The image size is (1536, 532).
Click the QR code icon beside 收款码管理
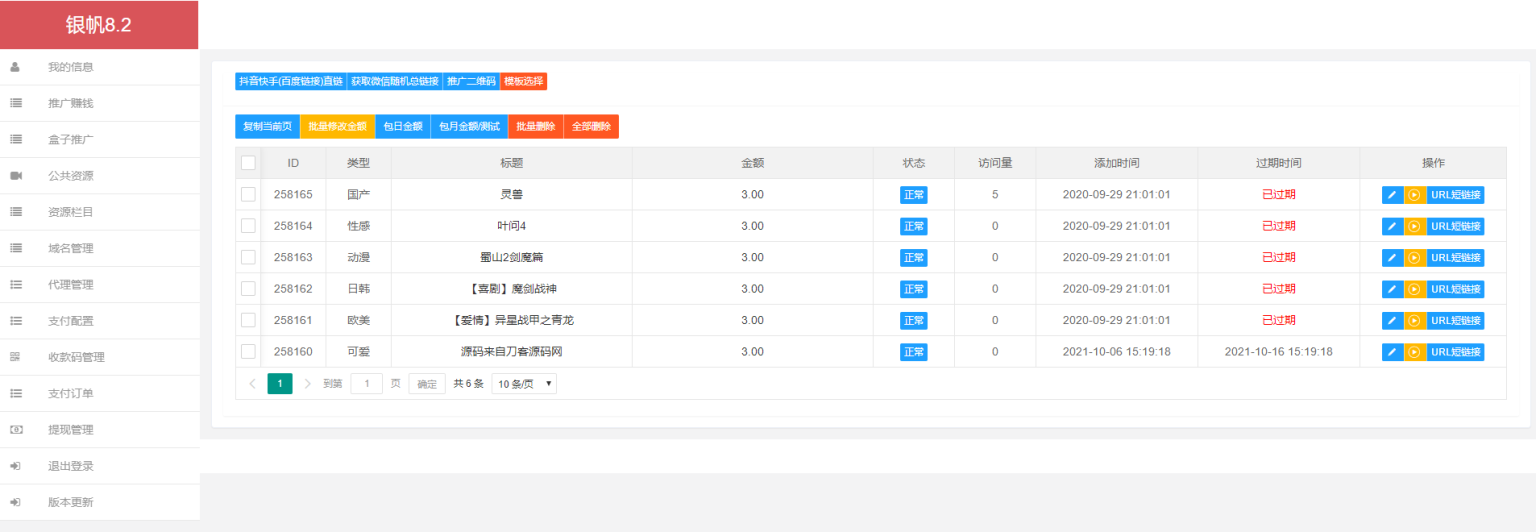15,357
